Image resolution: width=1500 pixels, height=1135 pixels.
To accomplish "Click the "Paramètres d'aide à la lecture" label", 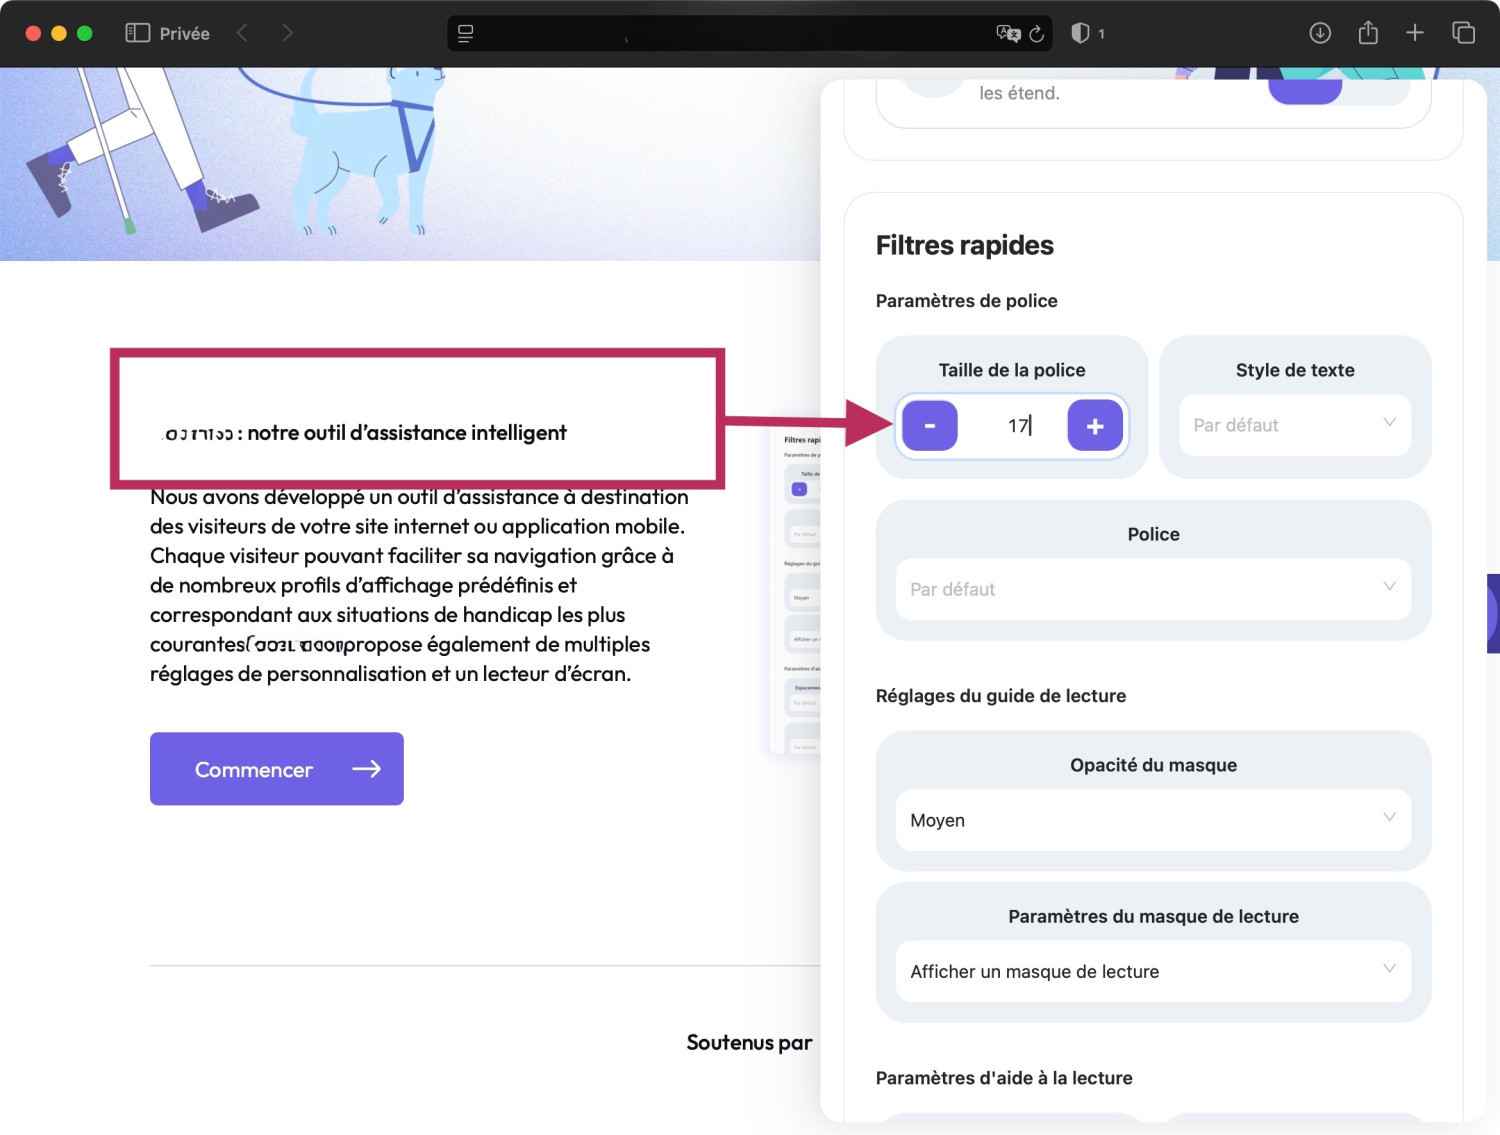I will coord(1004,1078).
